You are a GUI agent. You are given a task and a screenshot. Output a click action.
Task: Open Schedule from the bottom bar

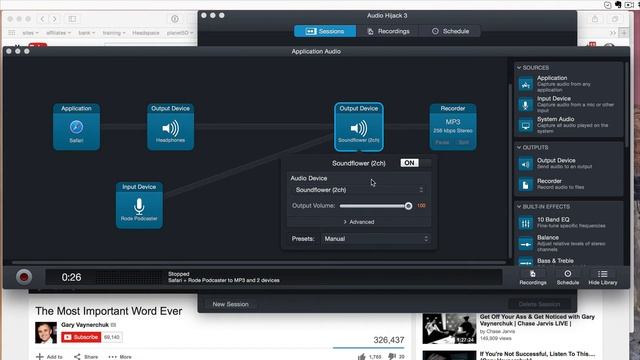[x=568, y=278]
